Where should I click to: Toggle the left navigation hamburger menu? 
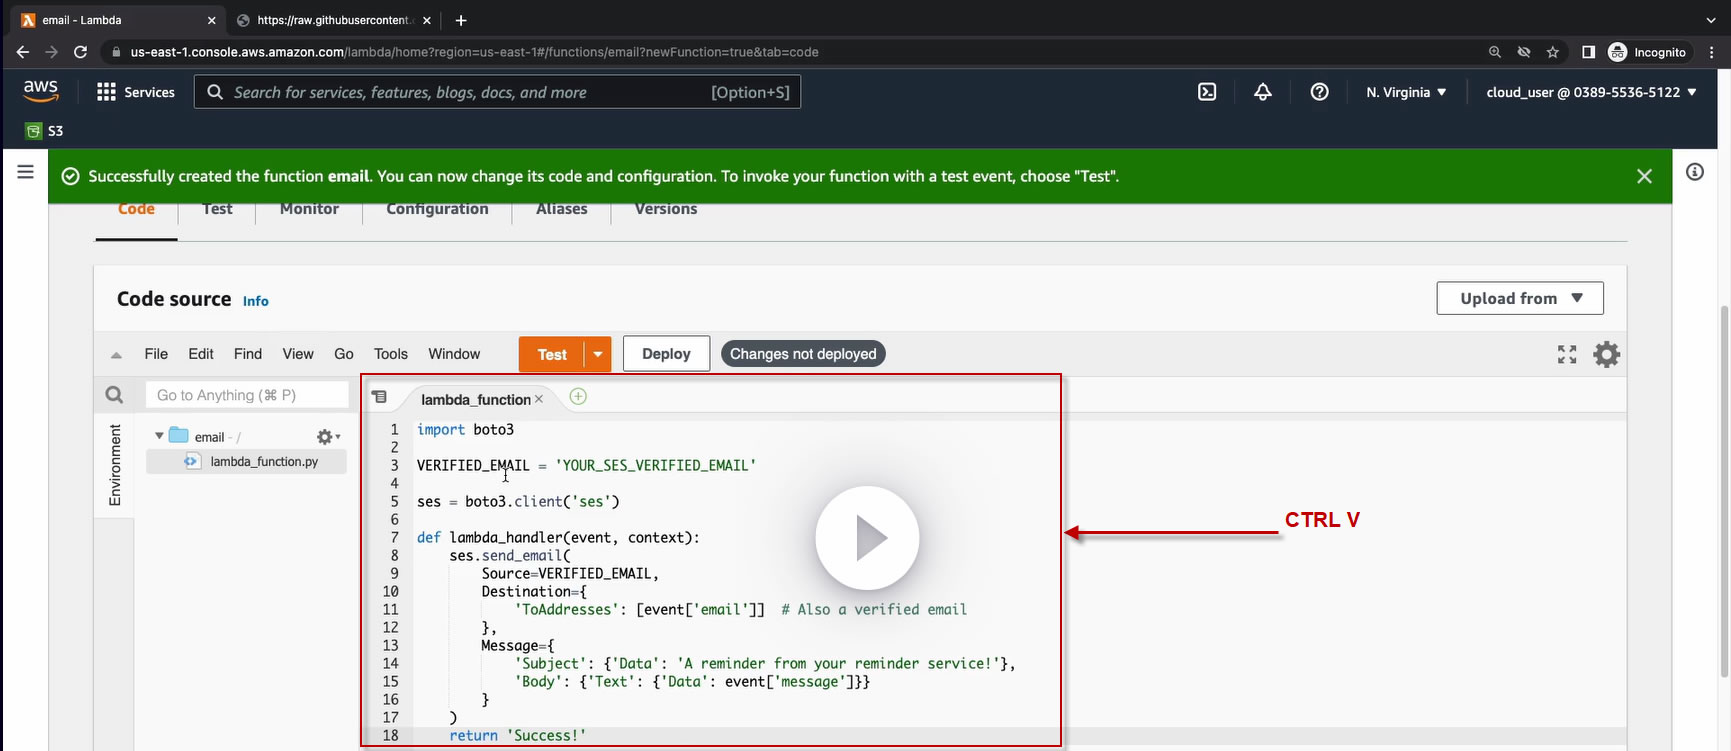point(25,172)
